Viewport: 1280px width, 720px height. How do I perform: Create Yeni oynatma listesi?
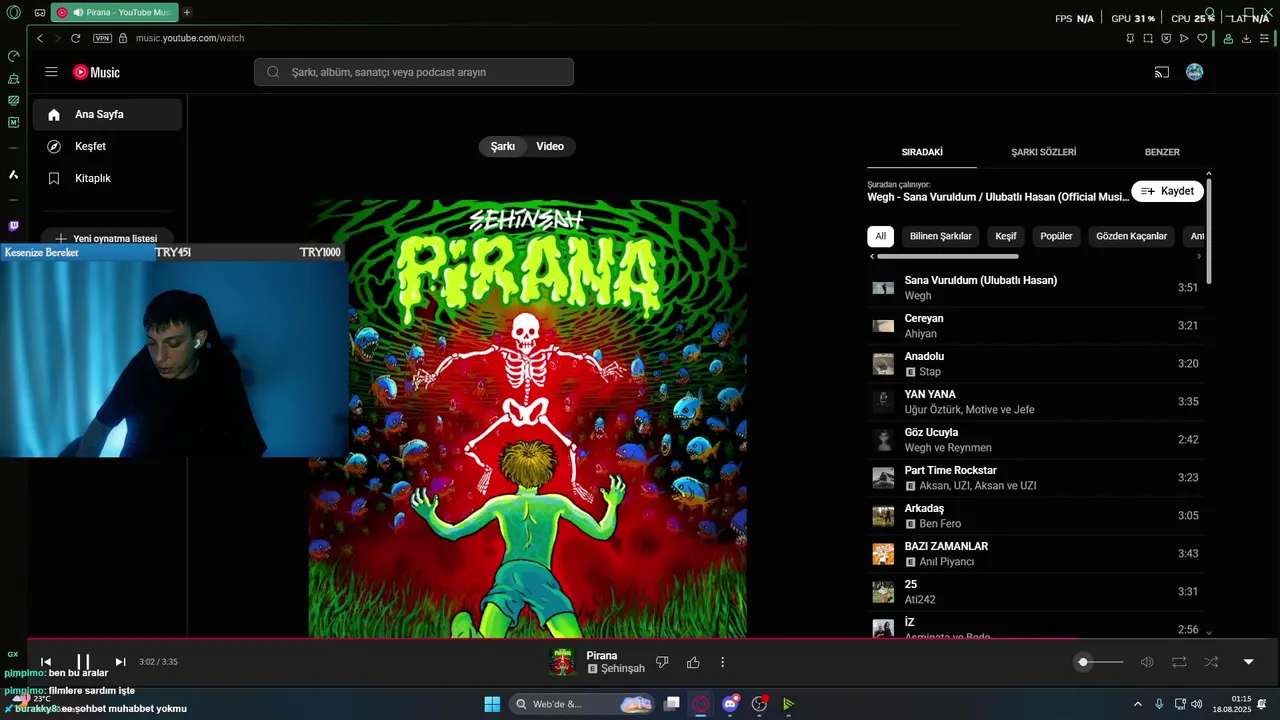107,237
